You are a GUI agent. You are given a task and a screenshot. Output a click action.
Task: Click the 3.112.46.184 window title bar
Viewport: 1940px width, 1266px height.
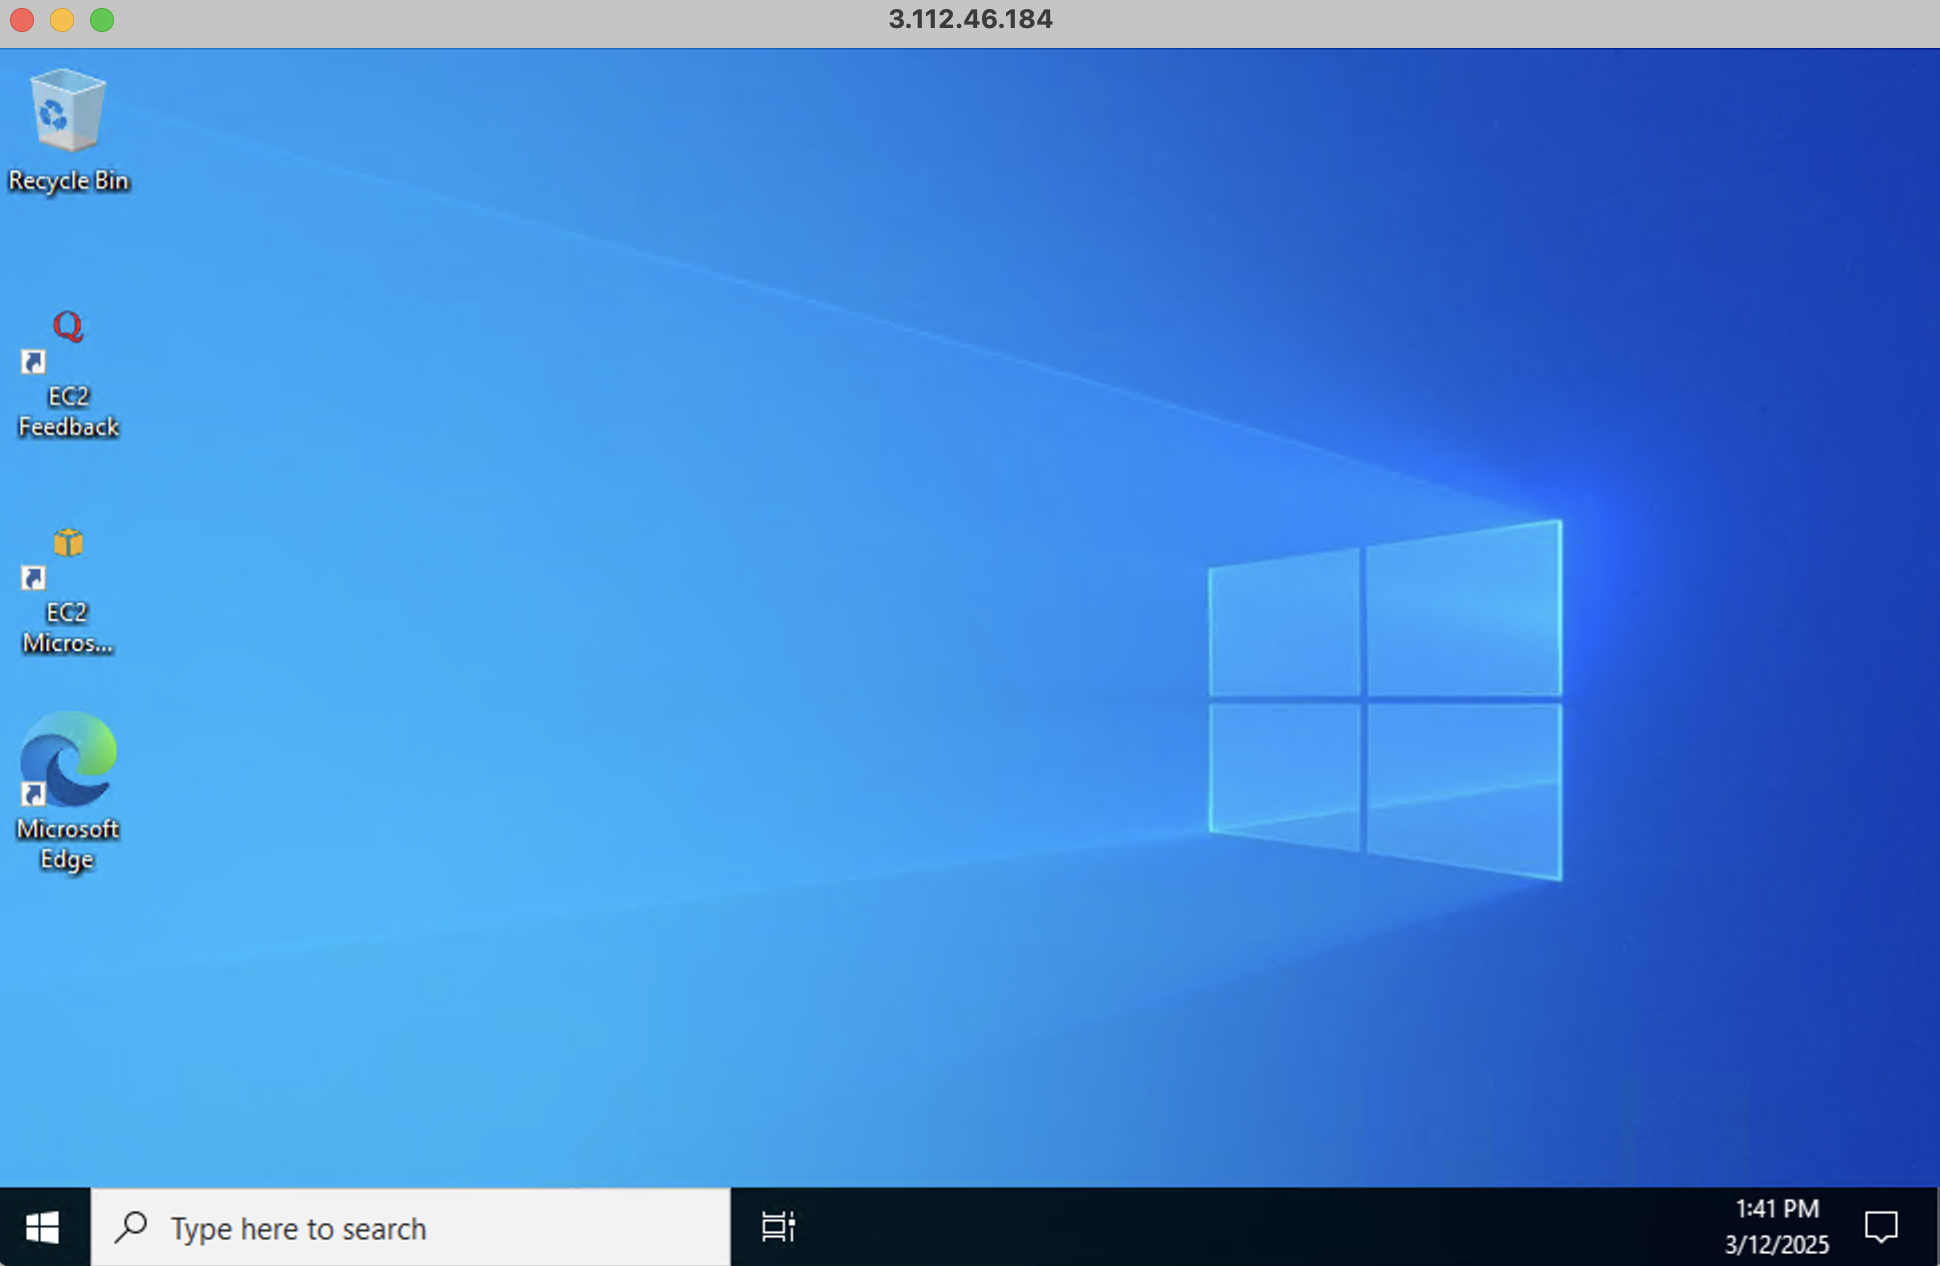pyautogui.click(x=970, y=20)
